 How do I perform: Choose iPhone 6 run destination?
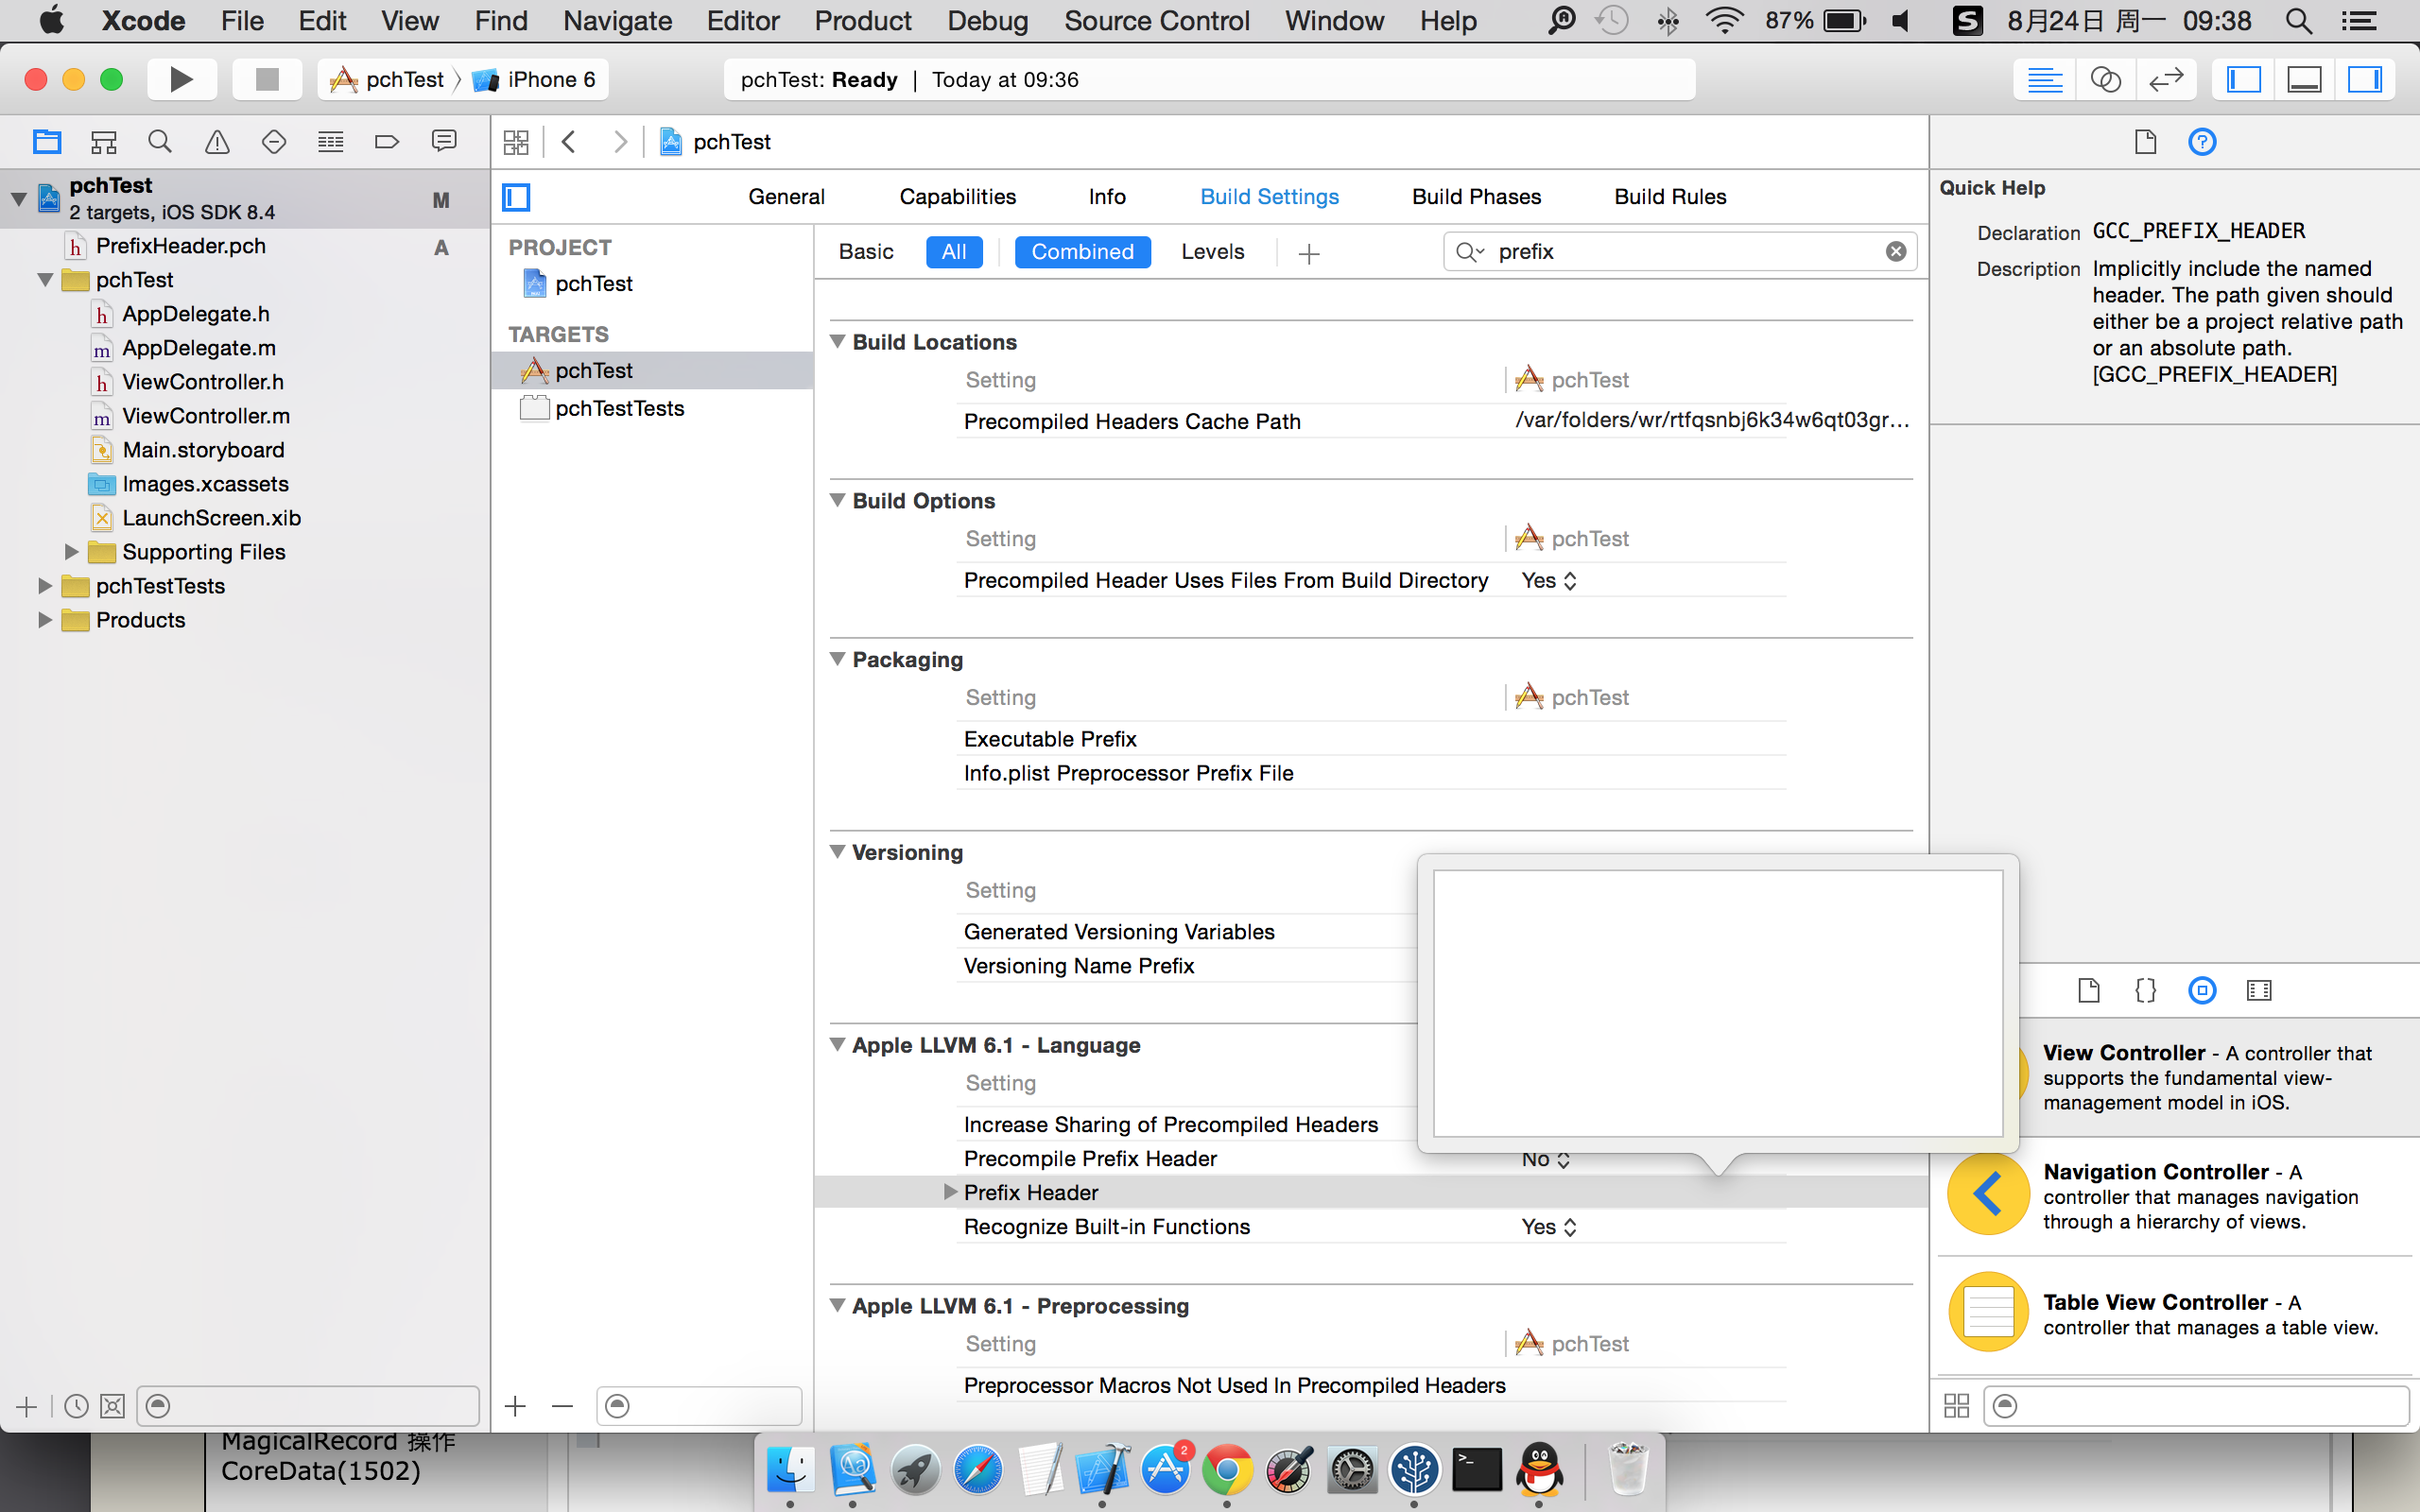point(536,79)
